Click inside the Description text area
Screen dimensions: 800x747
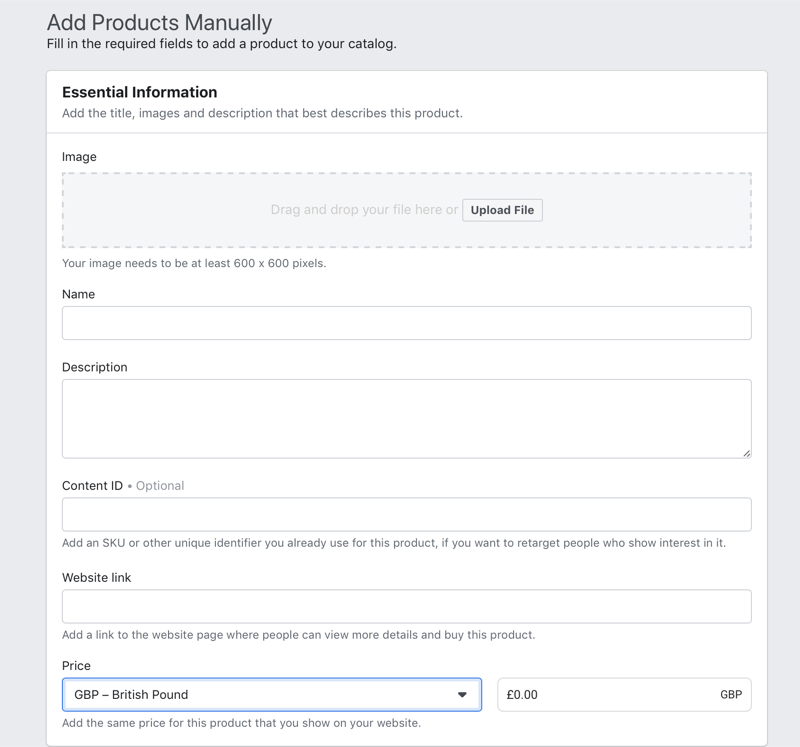pos(406,418)
